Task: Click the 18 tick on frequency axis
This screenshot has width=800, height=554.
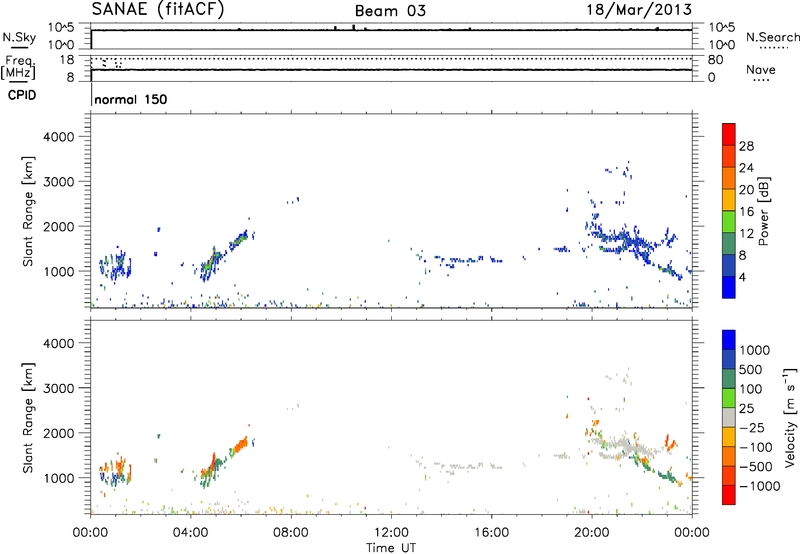Action: tap(67, 60)
